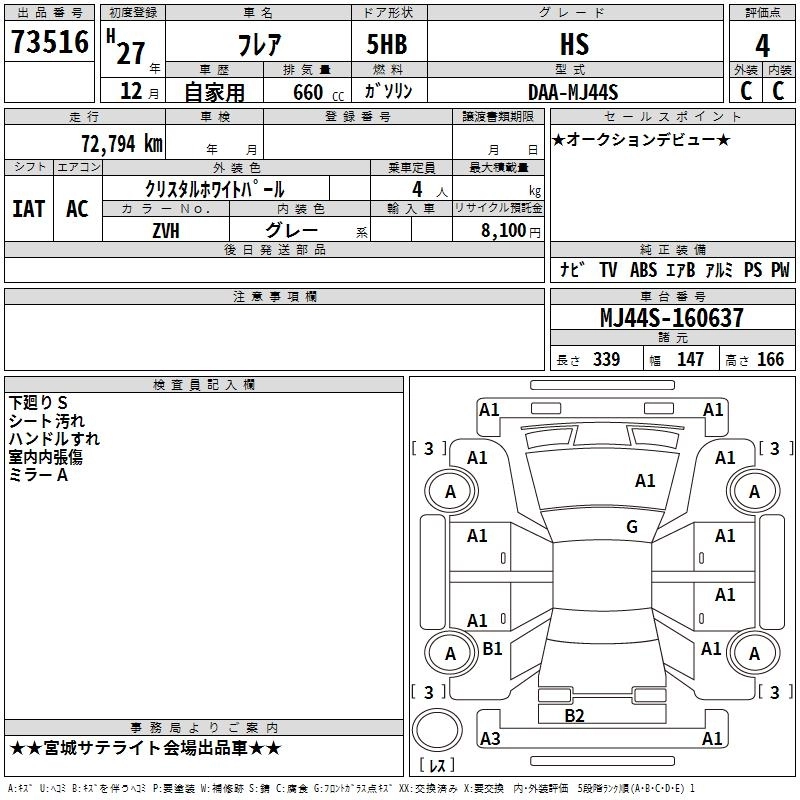Click interior color グレー
The image size is (800, 800).
[291, 230]
